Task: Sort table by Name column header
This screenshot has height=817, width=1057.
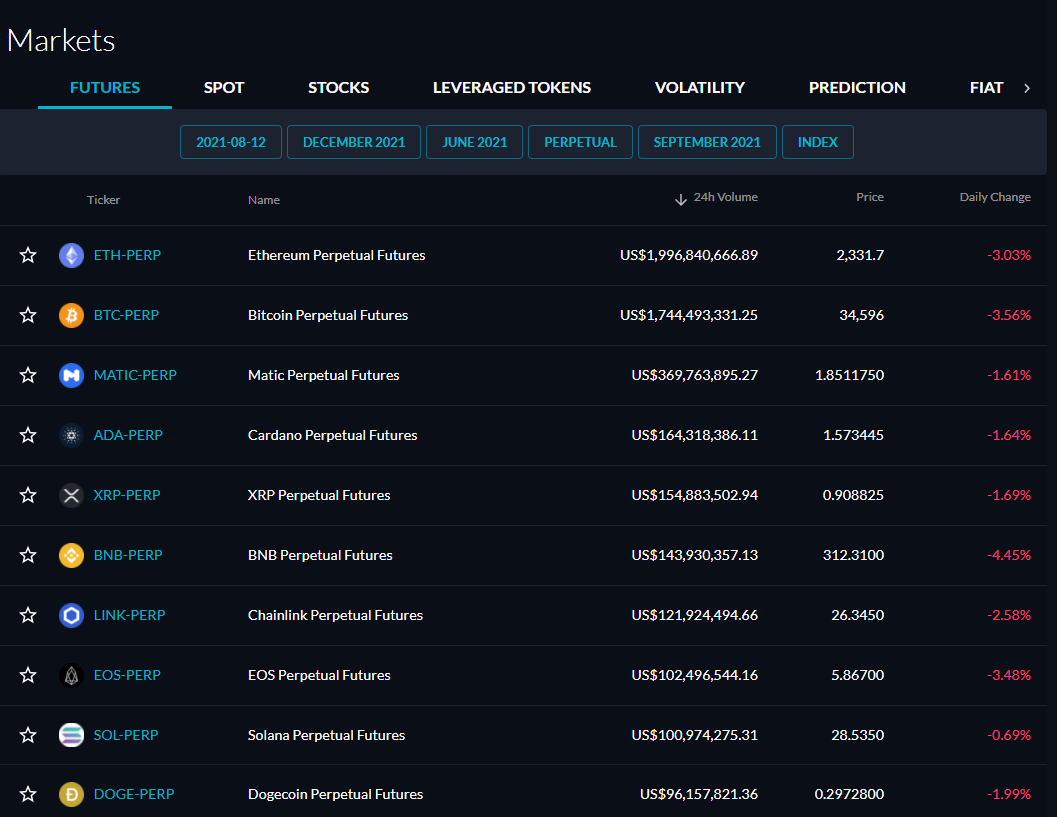Action: click(264, 200)
